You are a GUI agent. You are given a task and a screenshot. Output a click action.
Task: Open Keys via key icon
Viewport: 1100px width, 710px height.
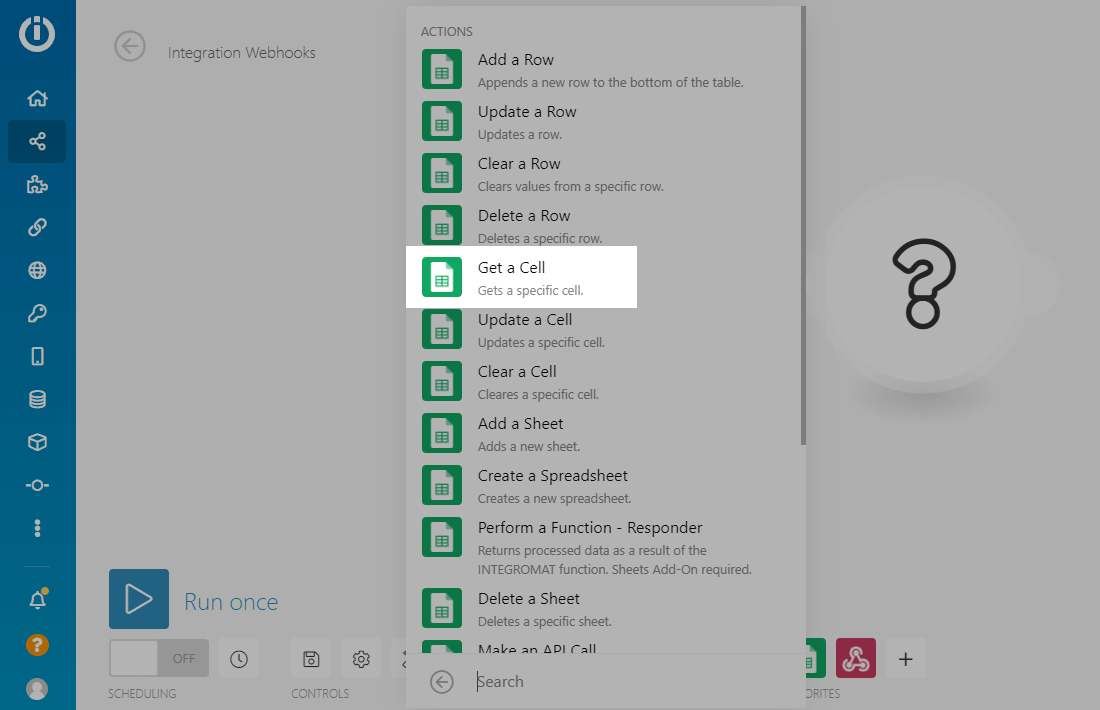(37, 313)
